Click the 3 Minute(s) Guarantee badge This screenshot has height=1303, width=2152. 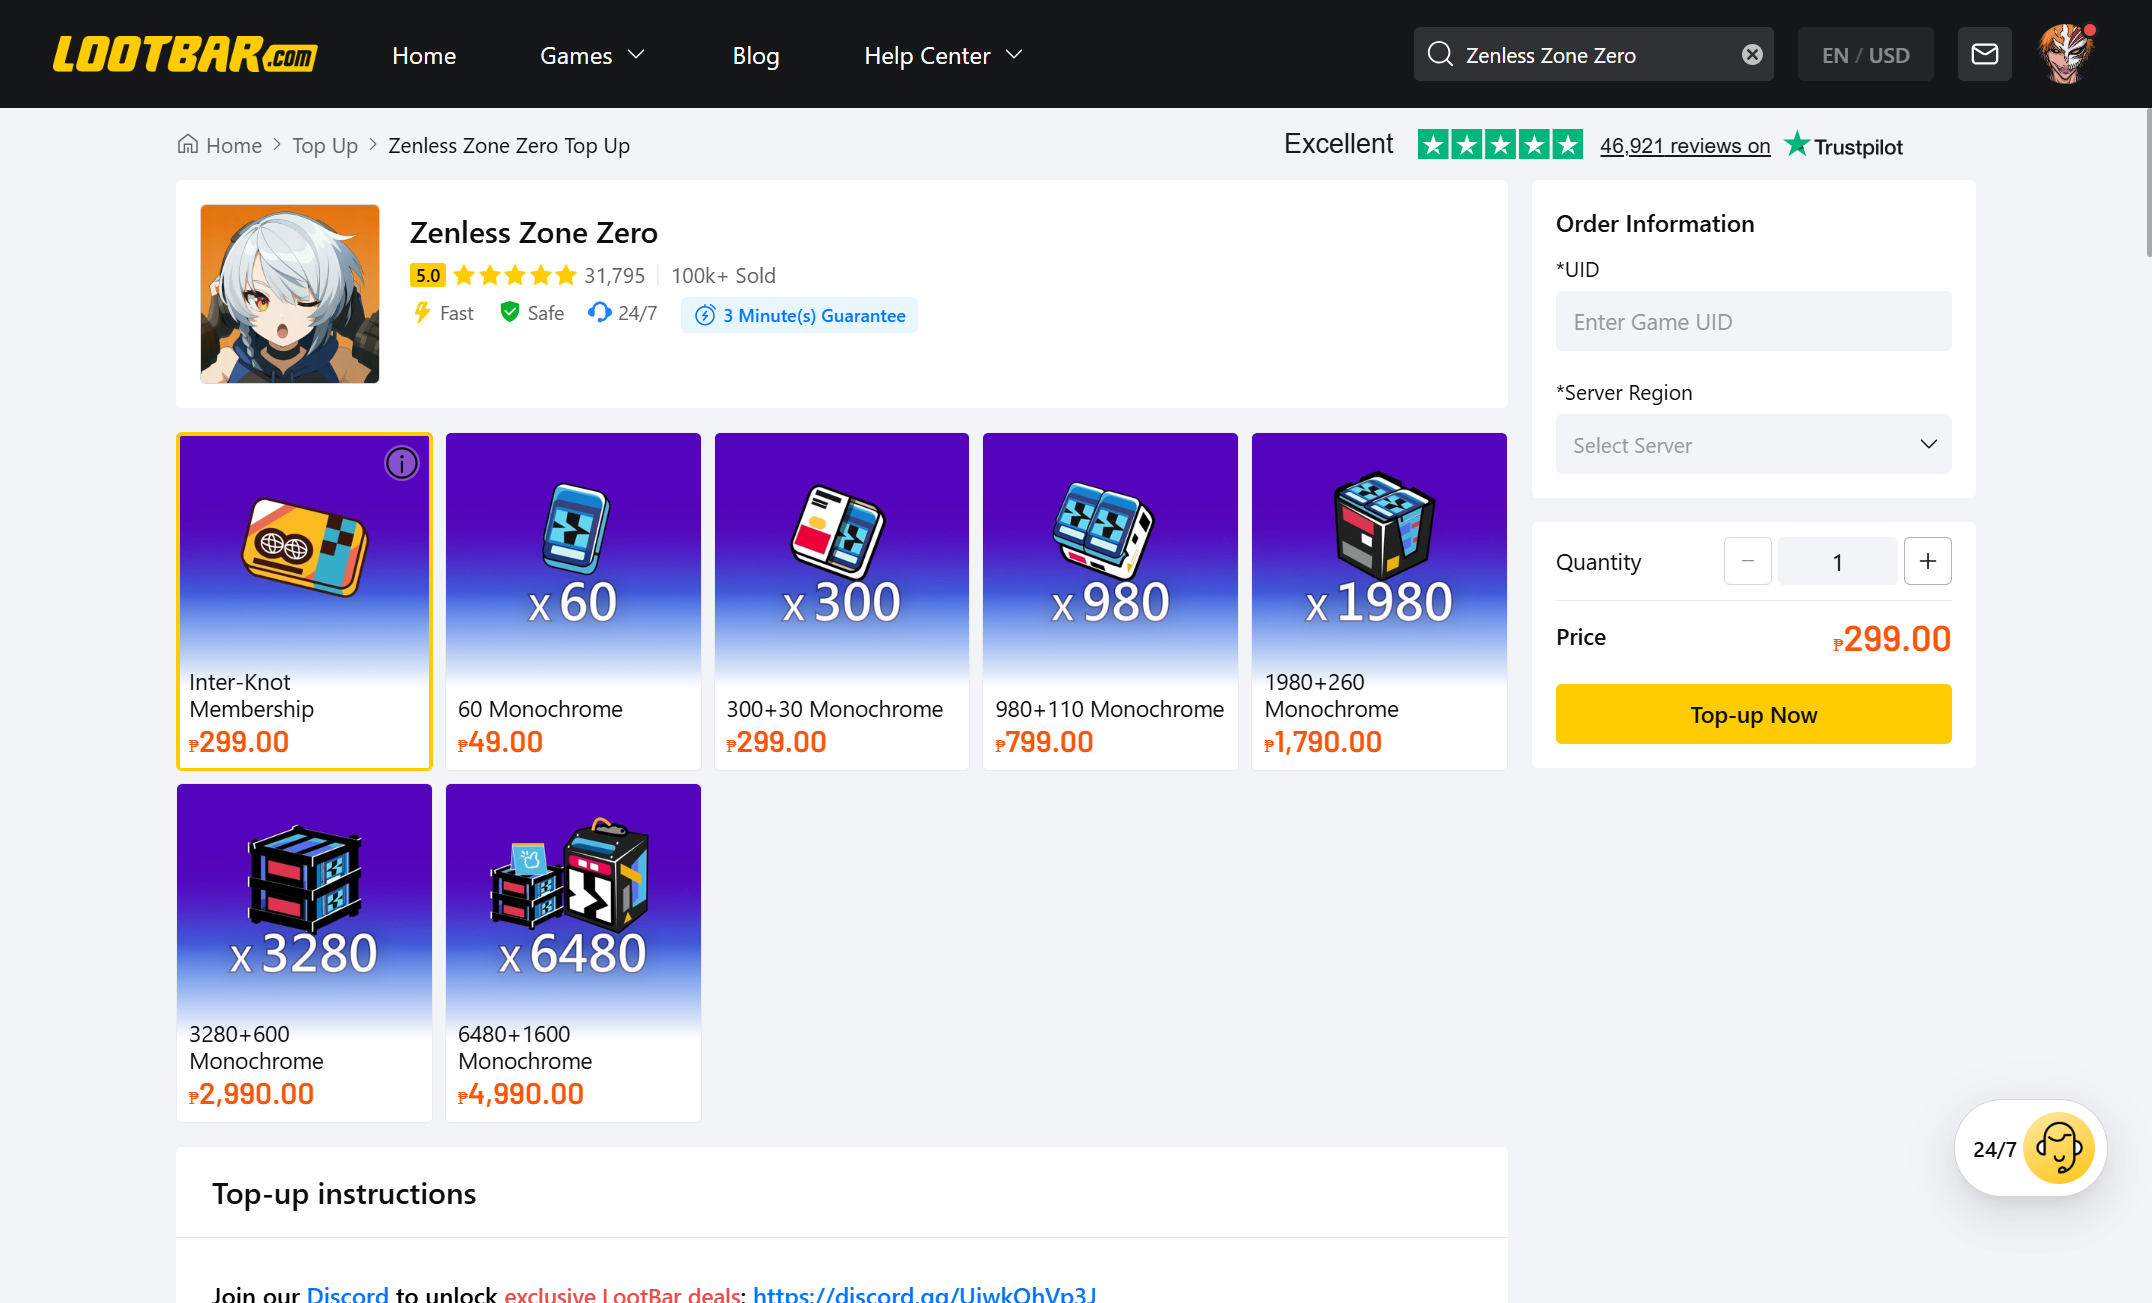[x=799, y=315]
